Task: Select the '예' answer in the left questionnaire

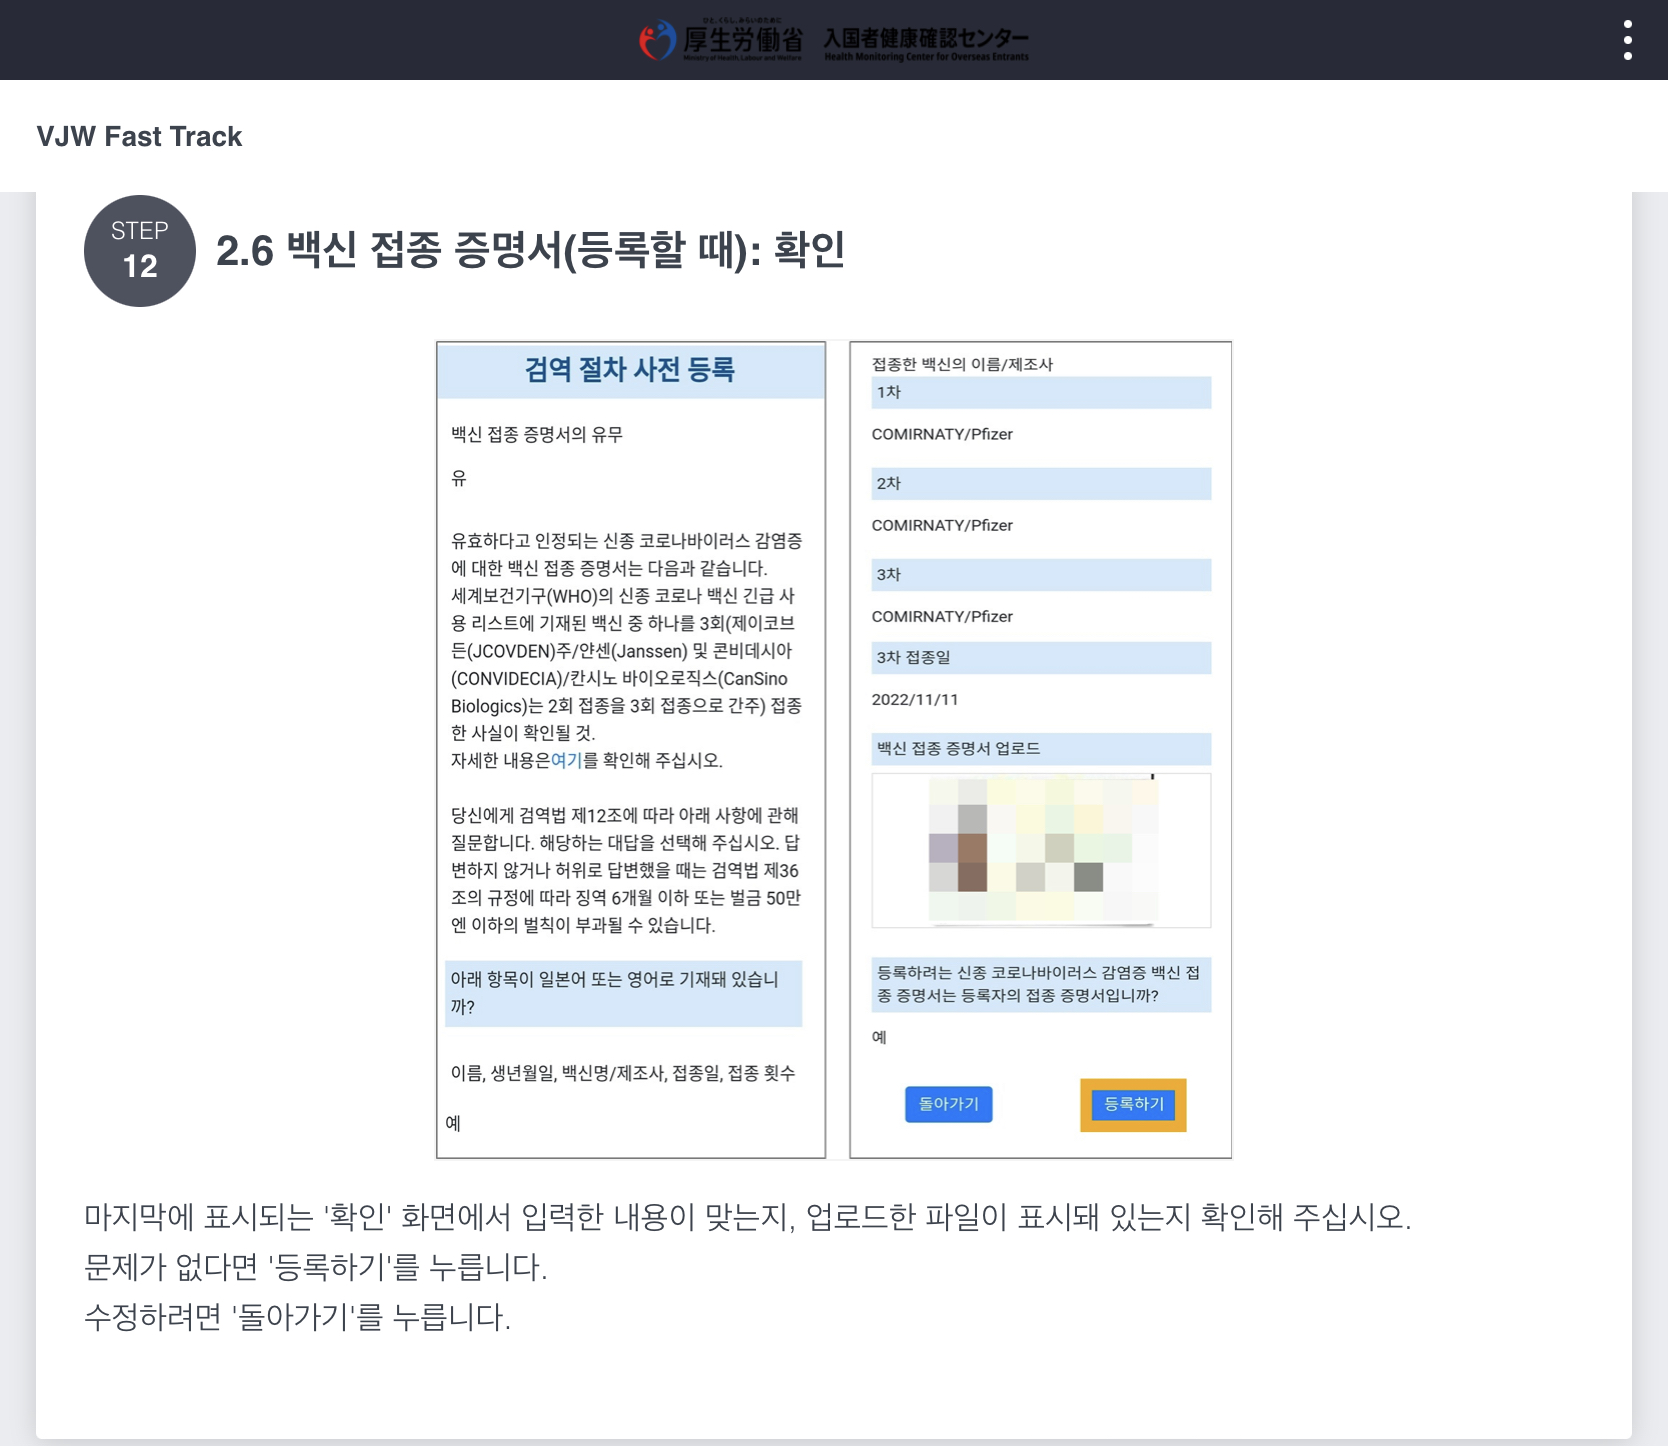Action: pyautogui.click(x=453, y=1123)
